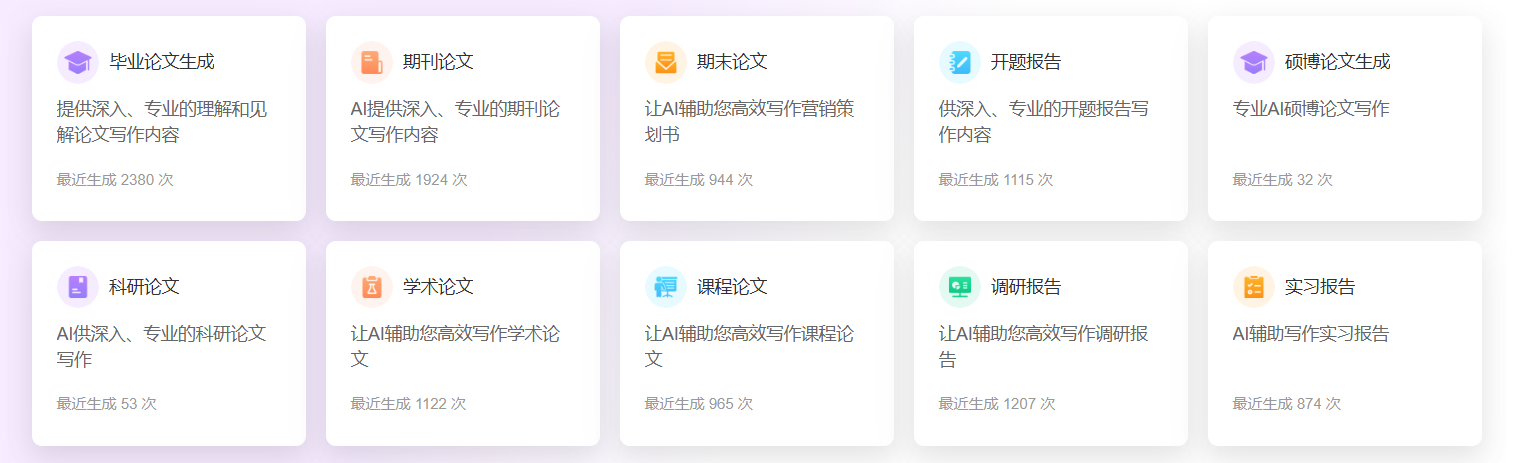Image resolution: width=1524 pixels, height=463 pixels.
Task: Click the text 最近生成 2380 次
Action: click(115, 180)
